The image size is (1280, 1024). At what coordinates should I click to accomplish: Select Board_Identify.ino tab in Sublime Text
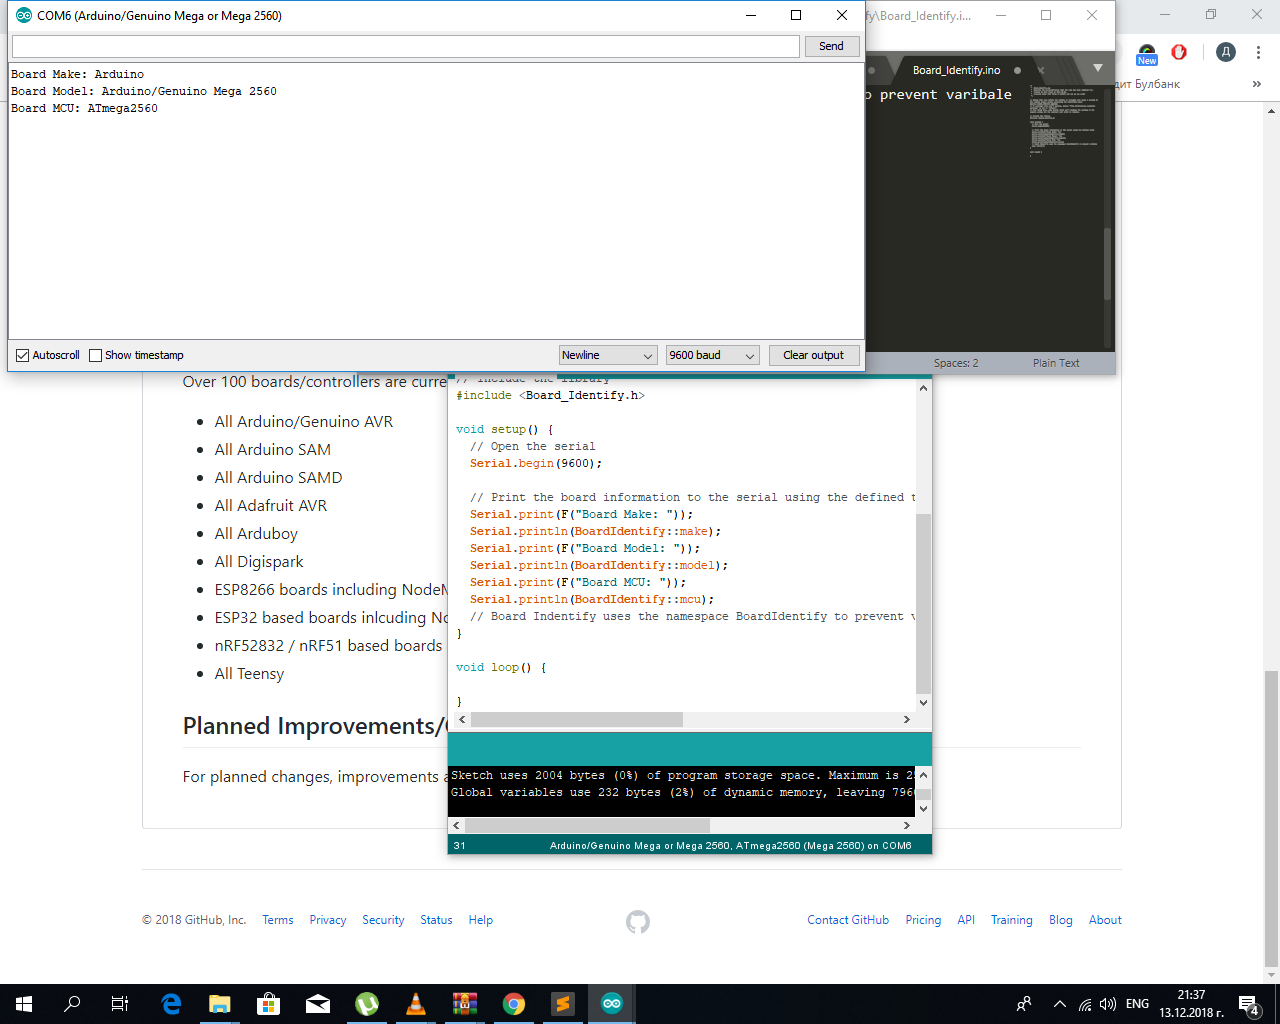tap(956, 70)
